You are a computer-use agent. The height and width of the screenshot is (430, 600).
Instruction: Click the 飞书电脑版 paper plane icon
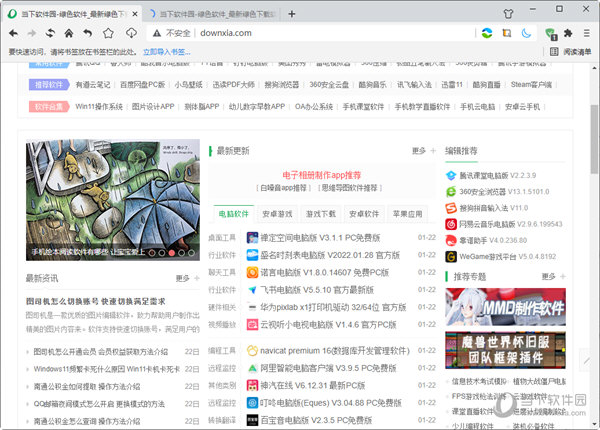(x=252, y=290)
